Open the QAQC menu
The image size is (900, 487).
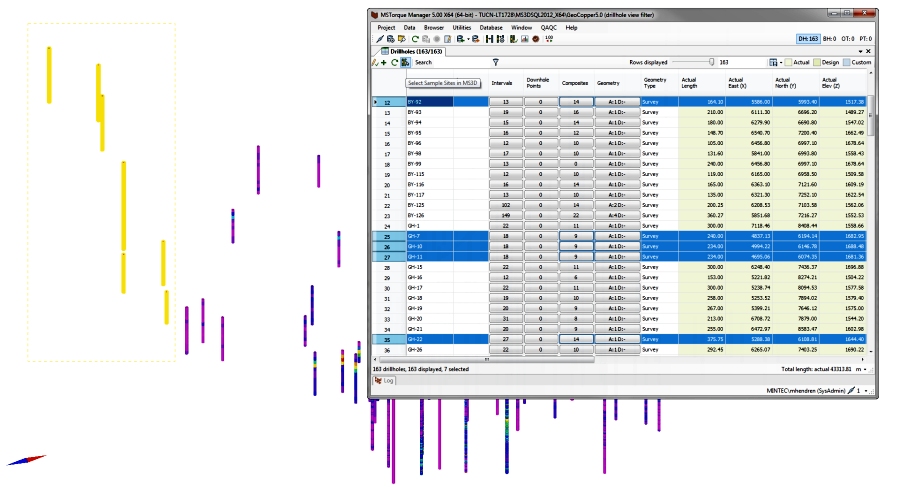[549, 27]
